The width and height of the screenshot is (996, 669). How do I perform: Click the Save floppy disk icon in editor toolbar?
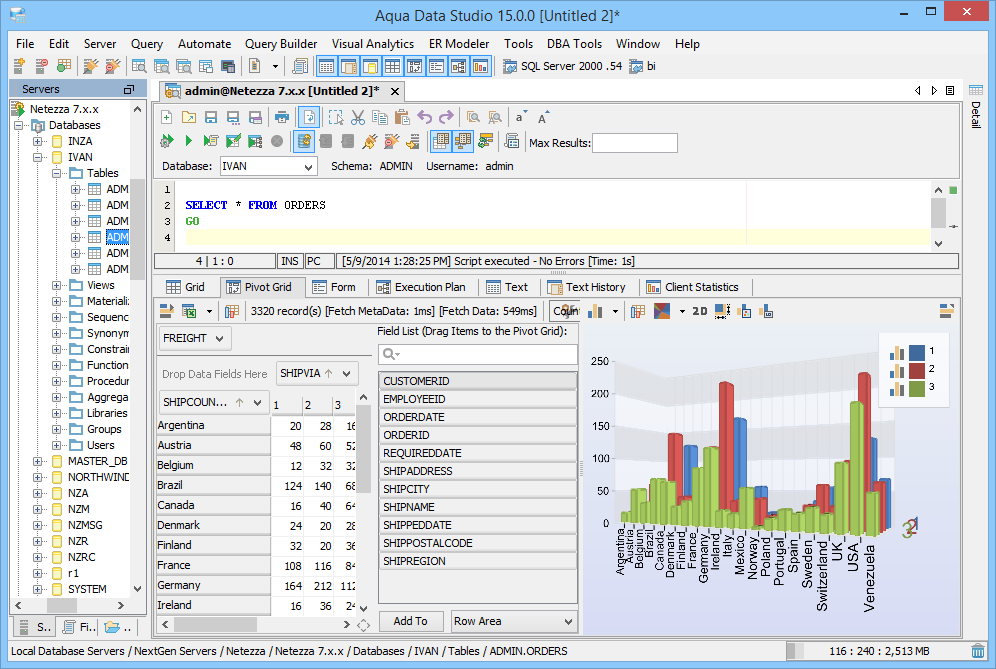211,118
